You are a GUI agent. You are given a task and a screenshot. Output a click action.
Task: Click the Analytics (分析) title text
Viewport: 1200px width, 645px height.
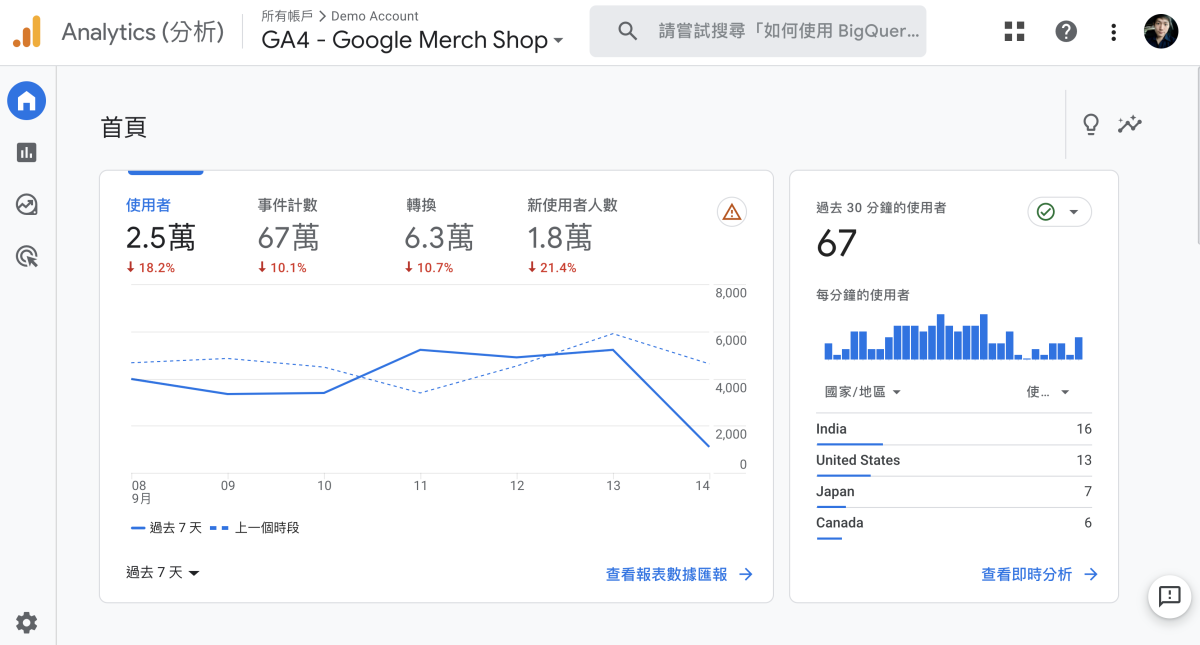[x=143, y=32]
